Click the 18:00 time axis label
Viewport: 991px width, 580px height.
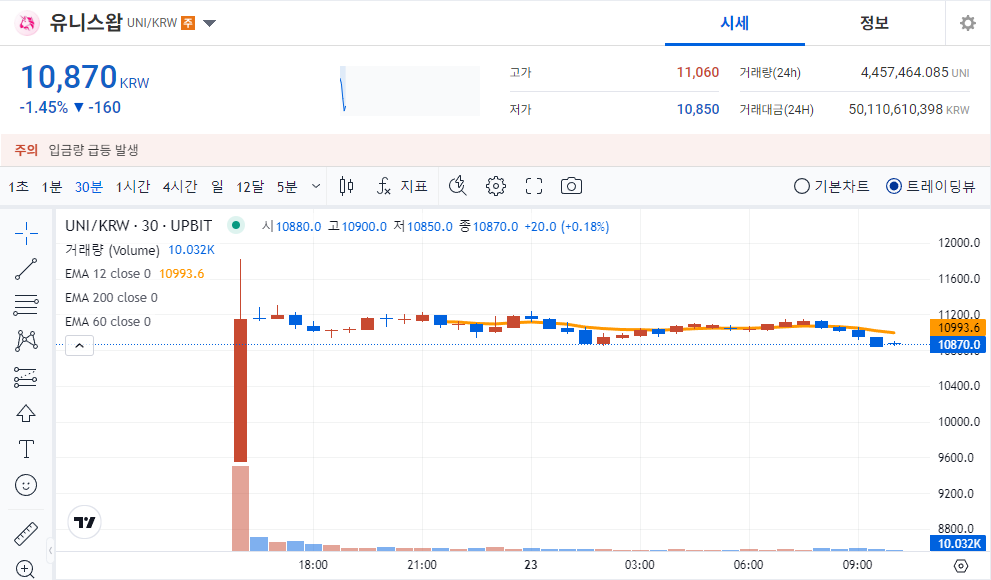coord(313,565)
